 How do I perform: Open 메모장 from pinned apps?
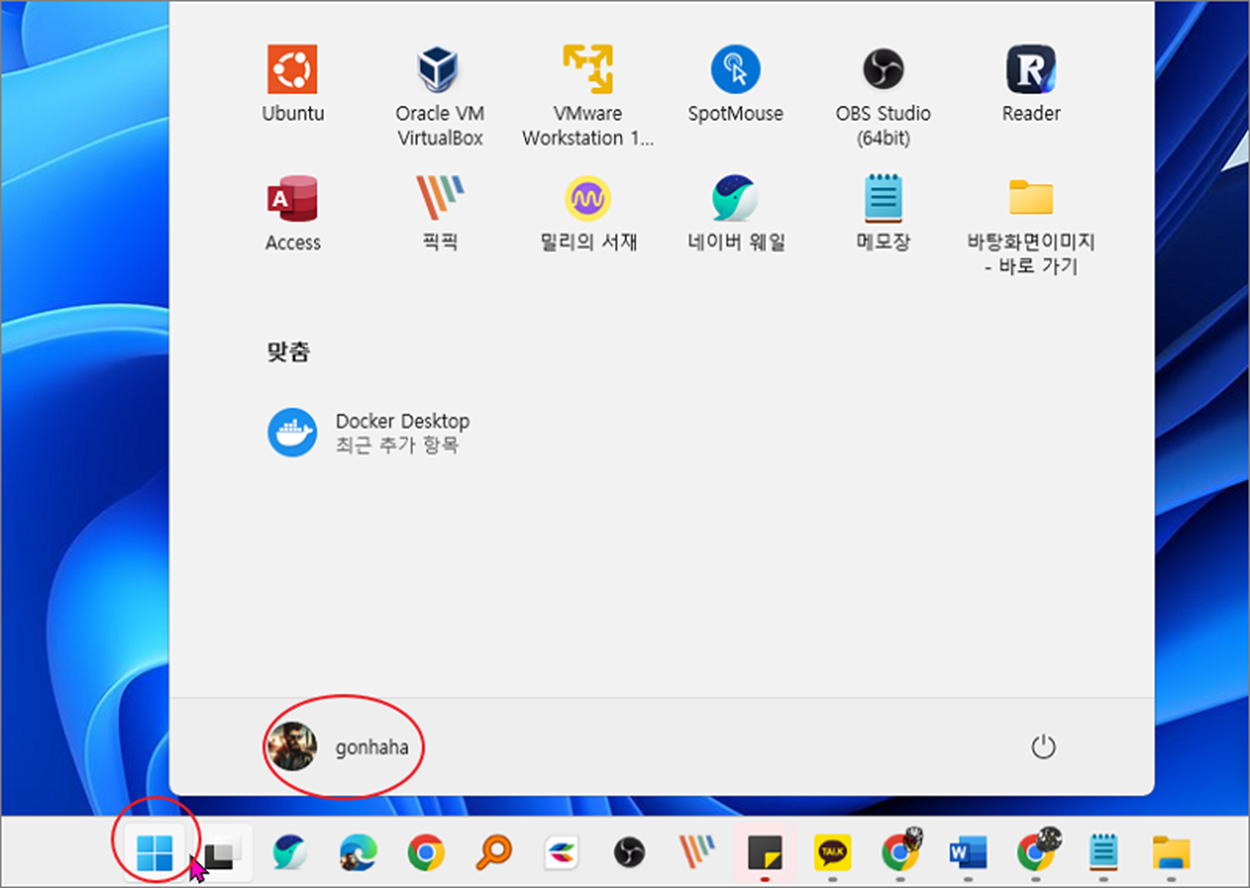[x=883, y=213]
